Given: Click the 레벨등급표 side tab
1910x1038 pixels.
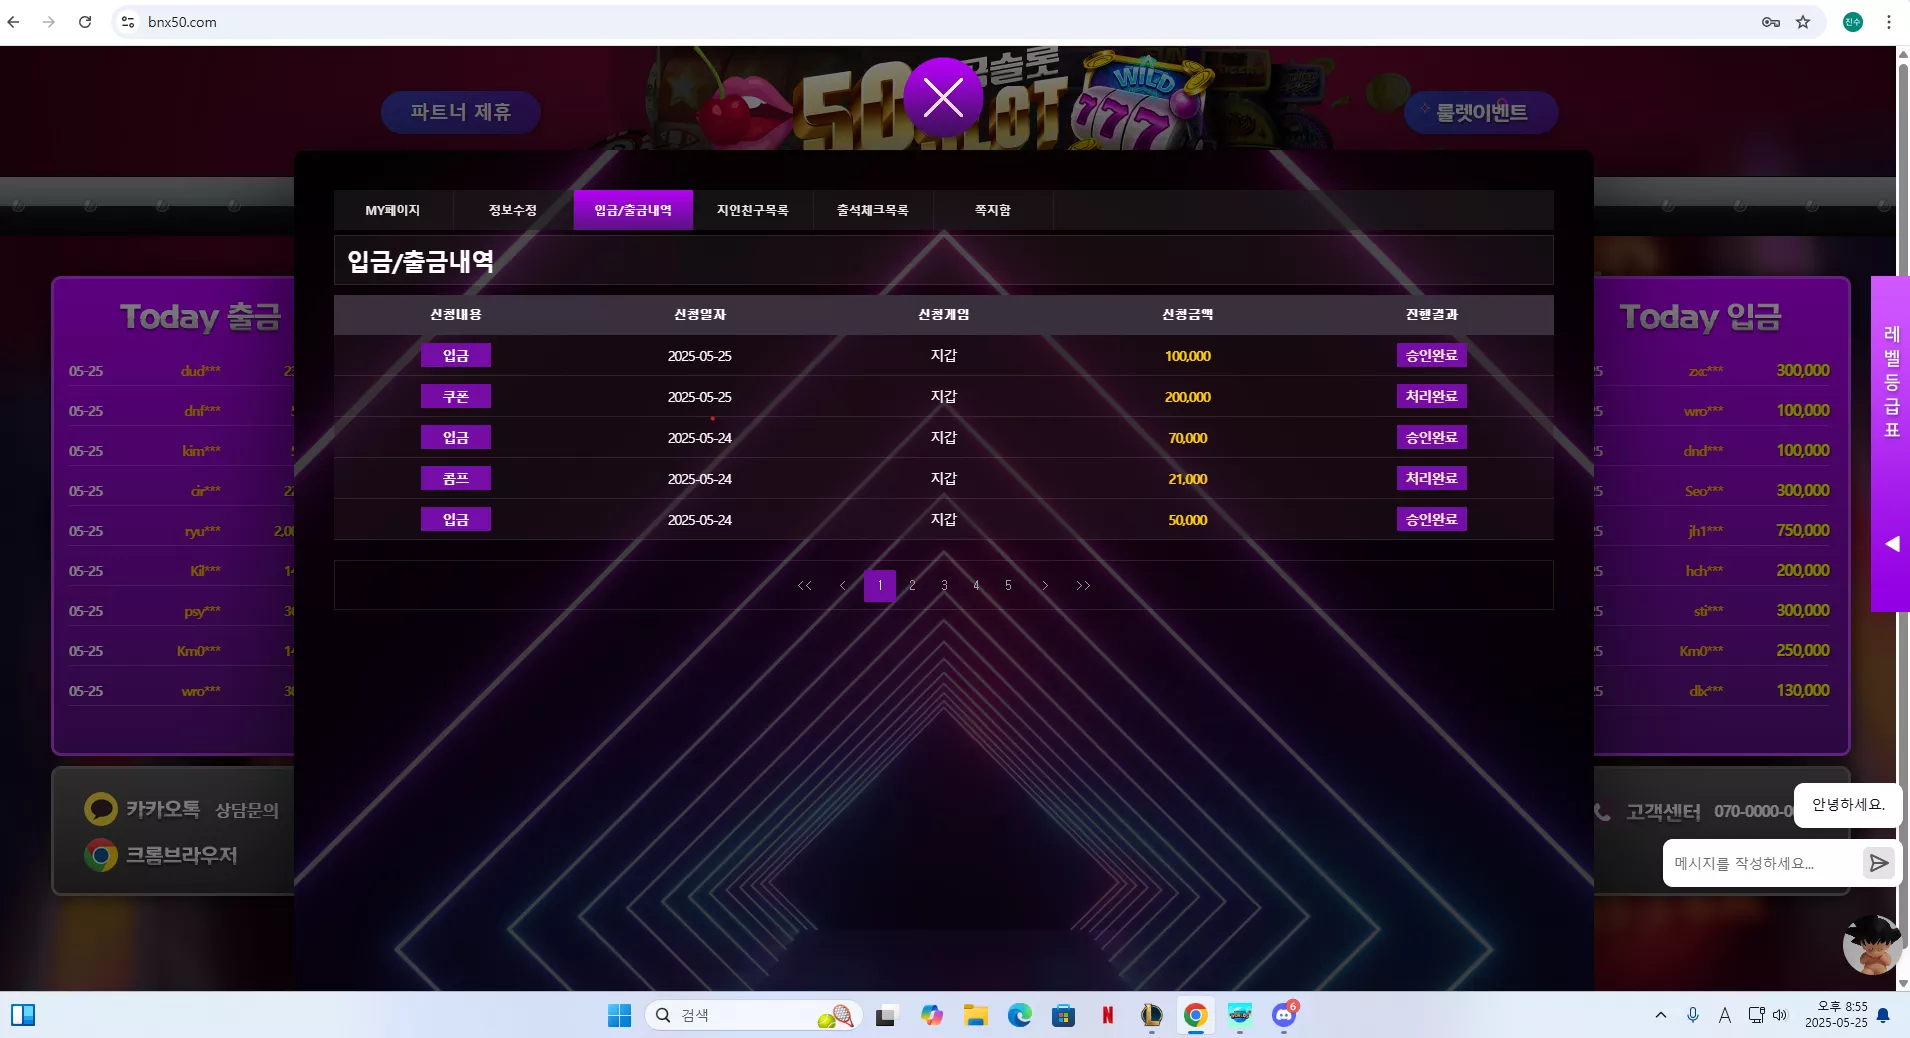Looking at the screenshot, I should click(1891, 443).
